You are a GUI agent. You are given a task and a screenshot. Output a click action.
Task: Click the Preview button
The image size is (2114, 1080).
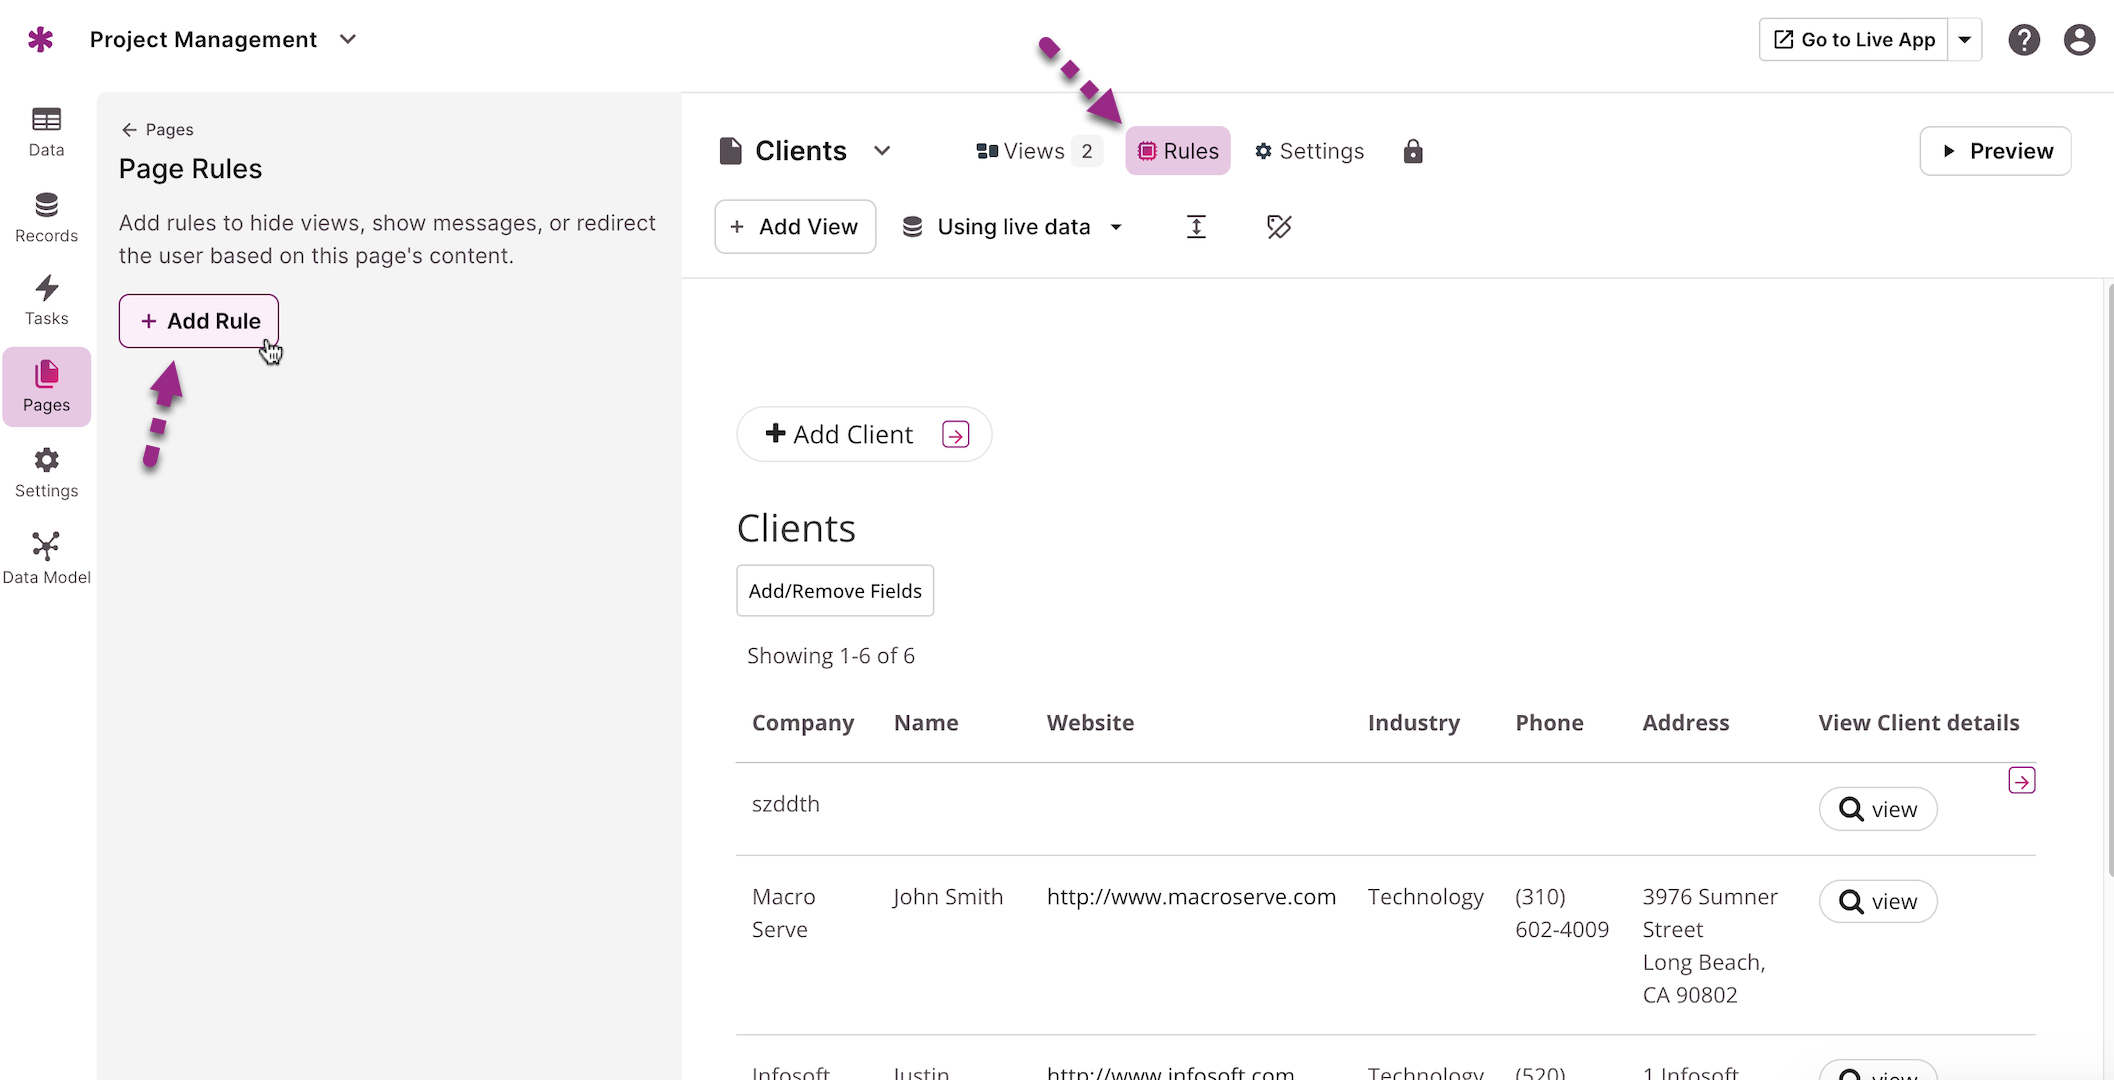(x=1995, y=151)
